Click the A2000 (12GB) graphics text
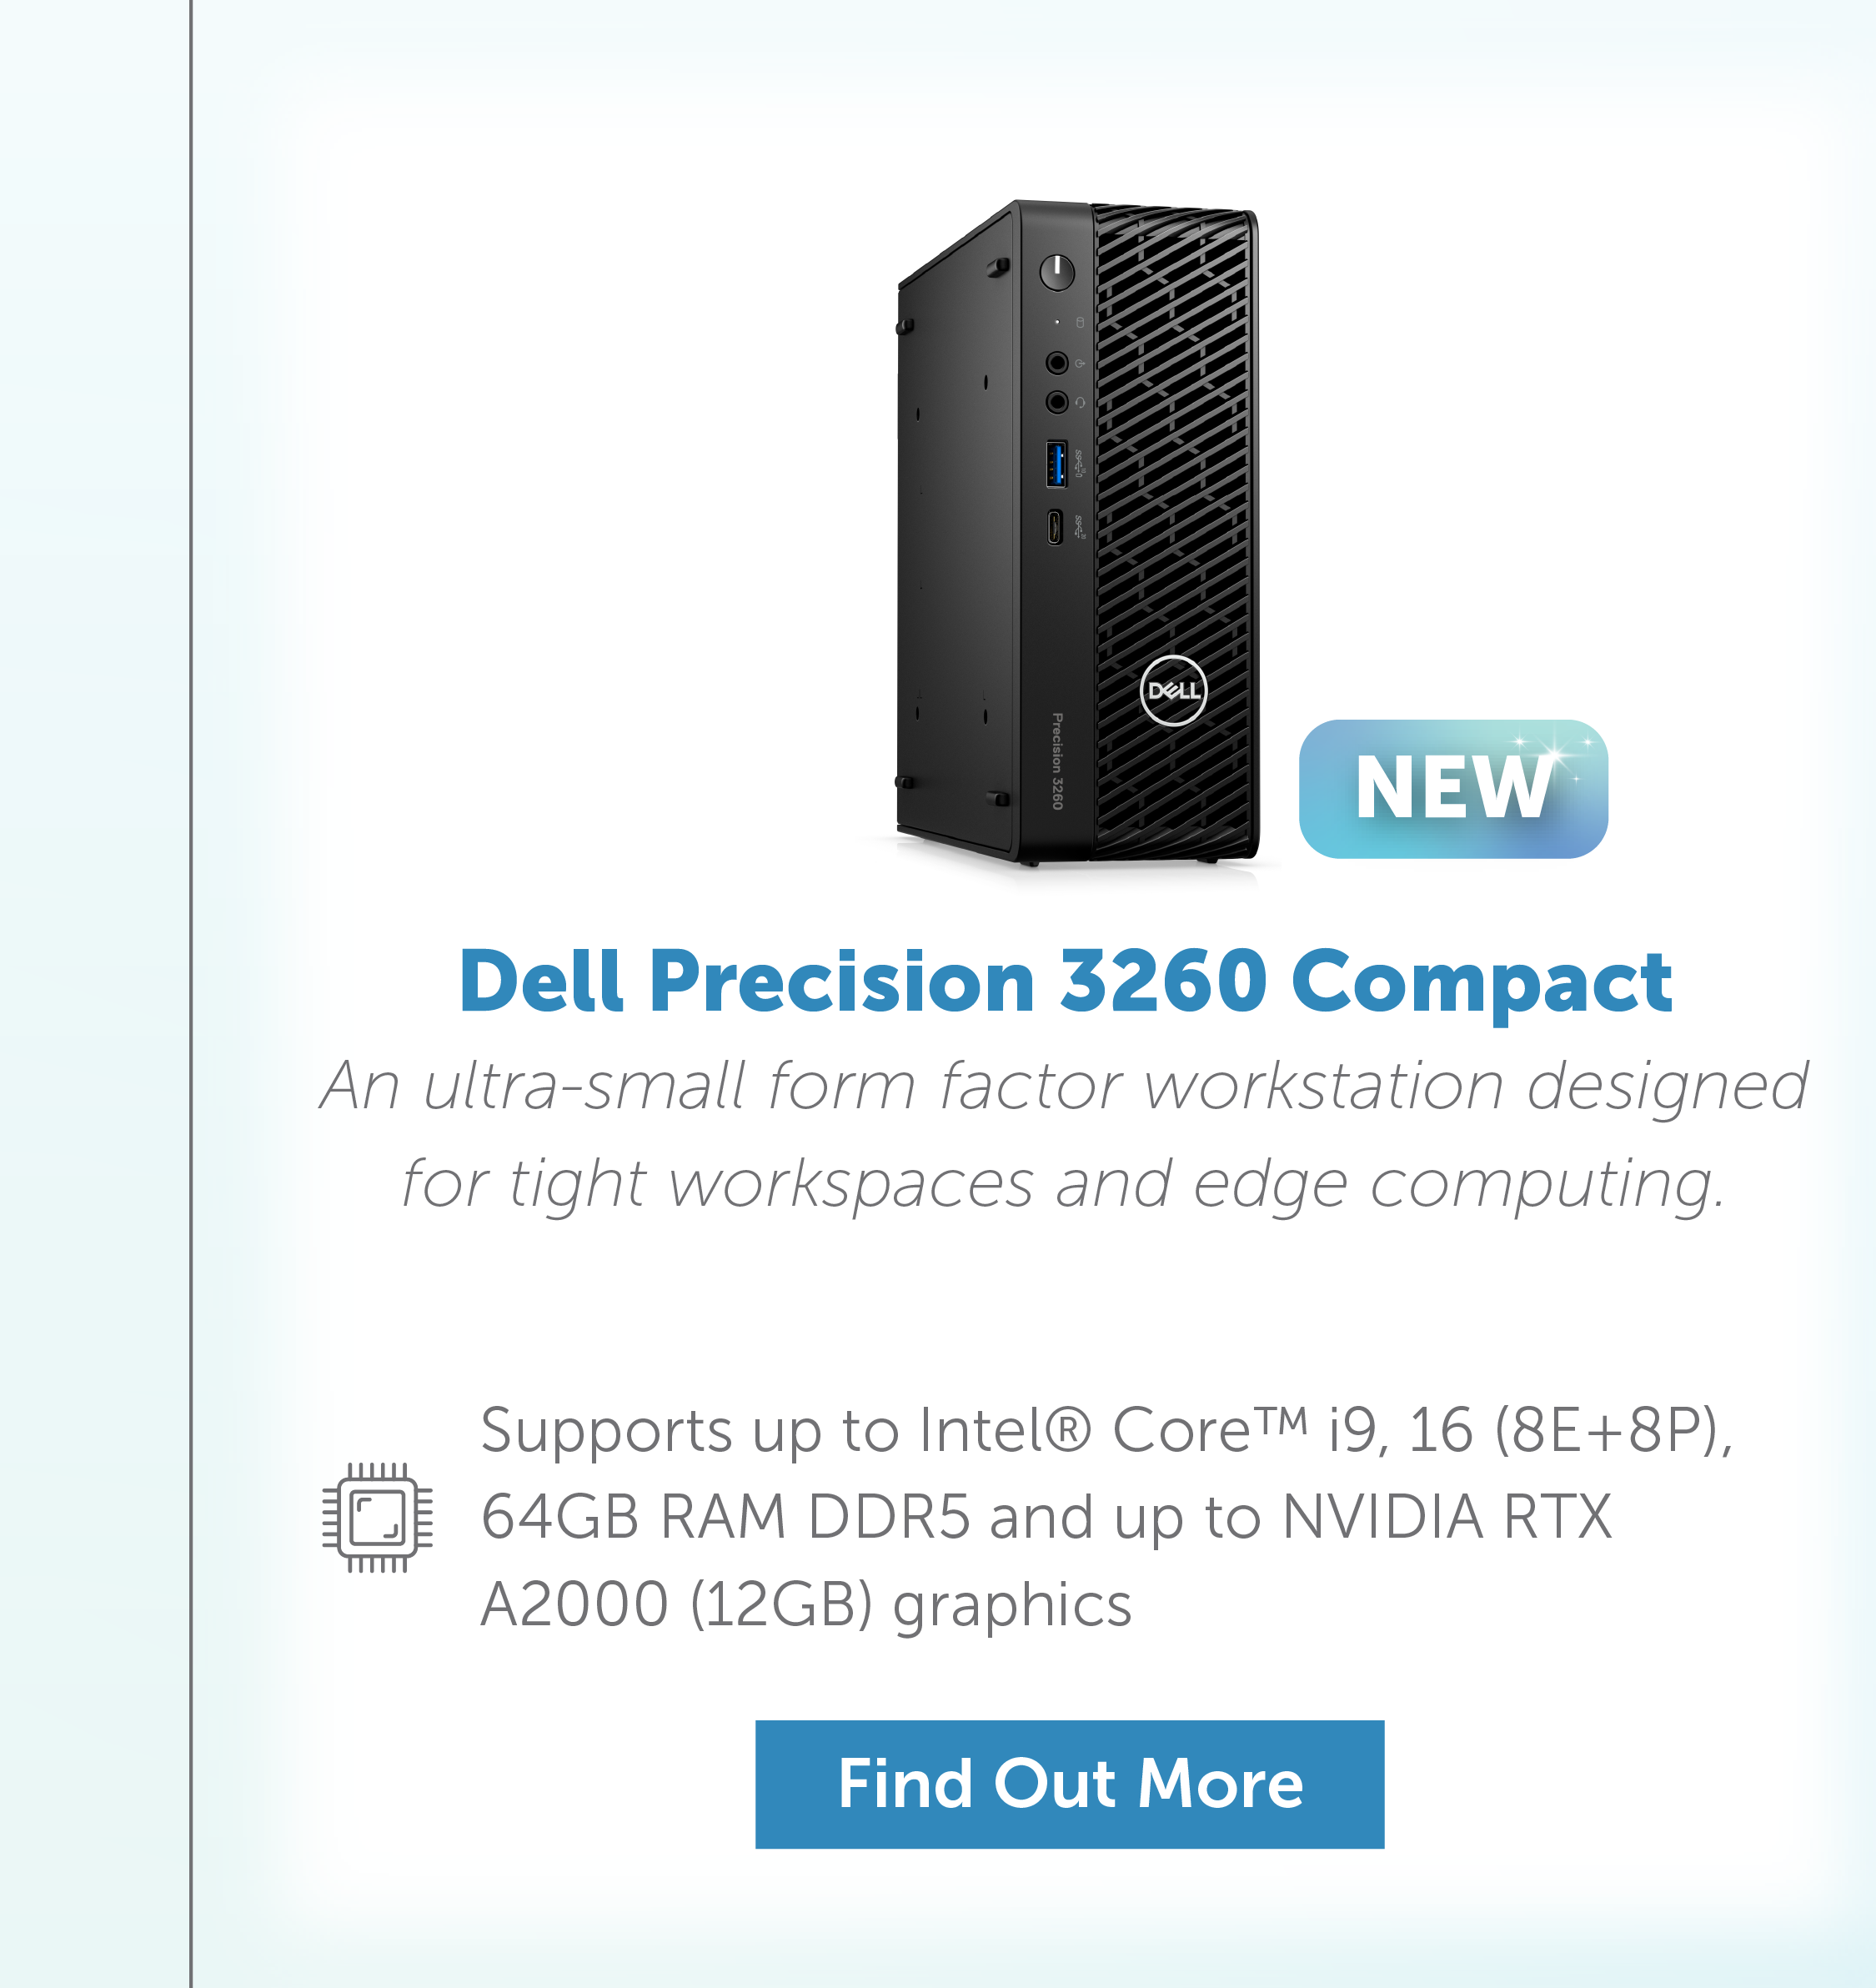 tap(806, 1606)
